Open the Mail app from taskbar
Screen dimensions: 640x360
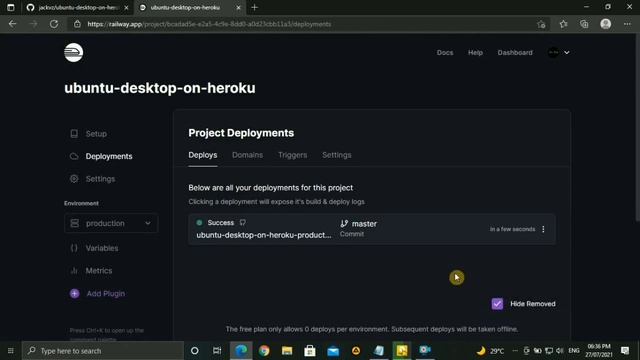click(333, 351)
